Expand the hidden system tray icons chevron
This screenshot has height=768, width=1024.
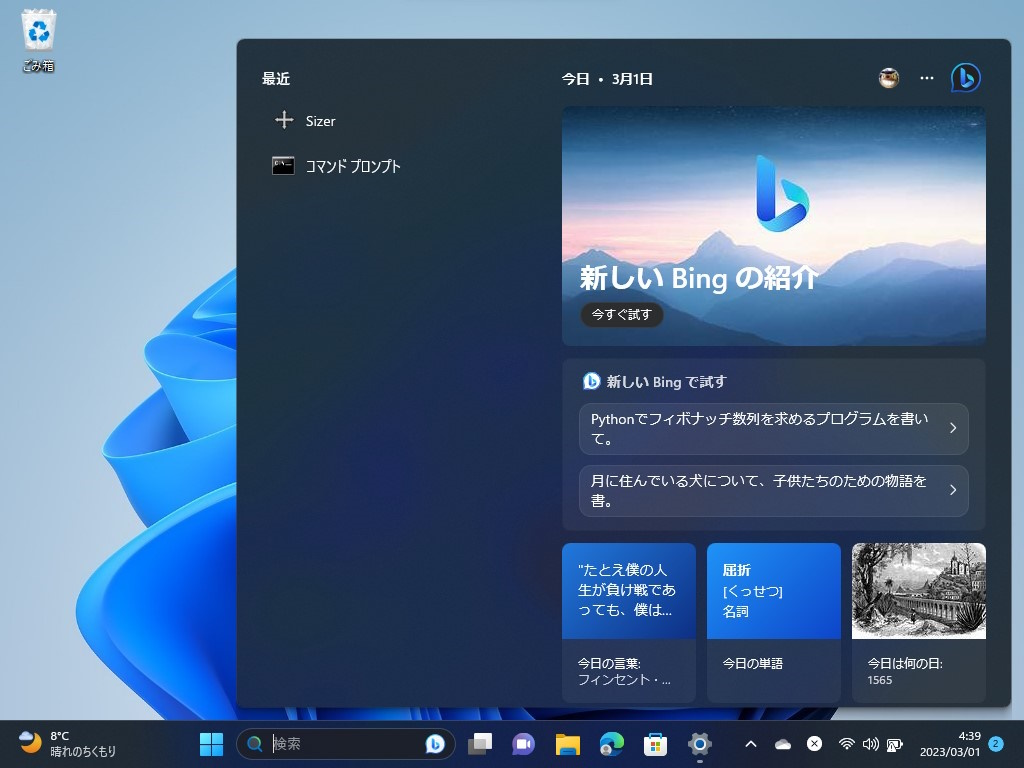pos(750,745)
